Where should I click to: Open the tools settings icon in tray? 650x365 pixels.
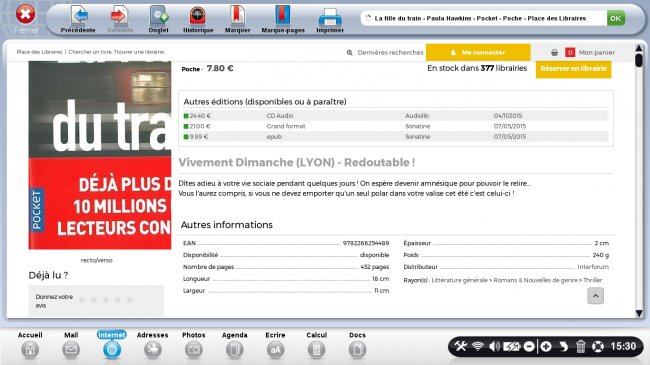(461, 346)
